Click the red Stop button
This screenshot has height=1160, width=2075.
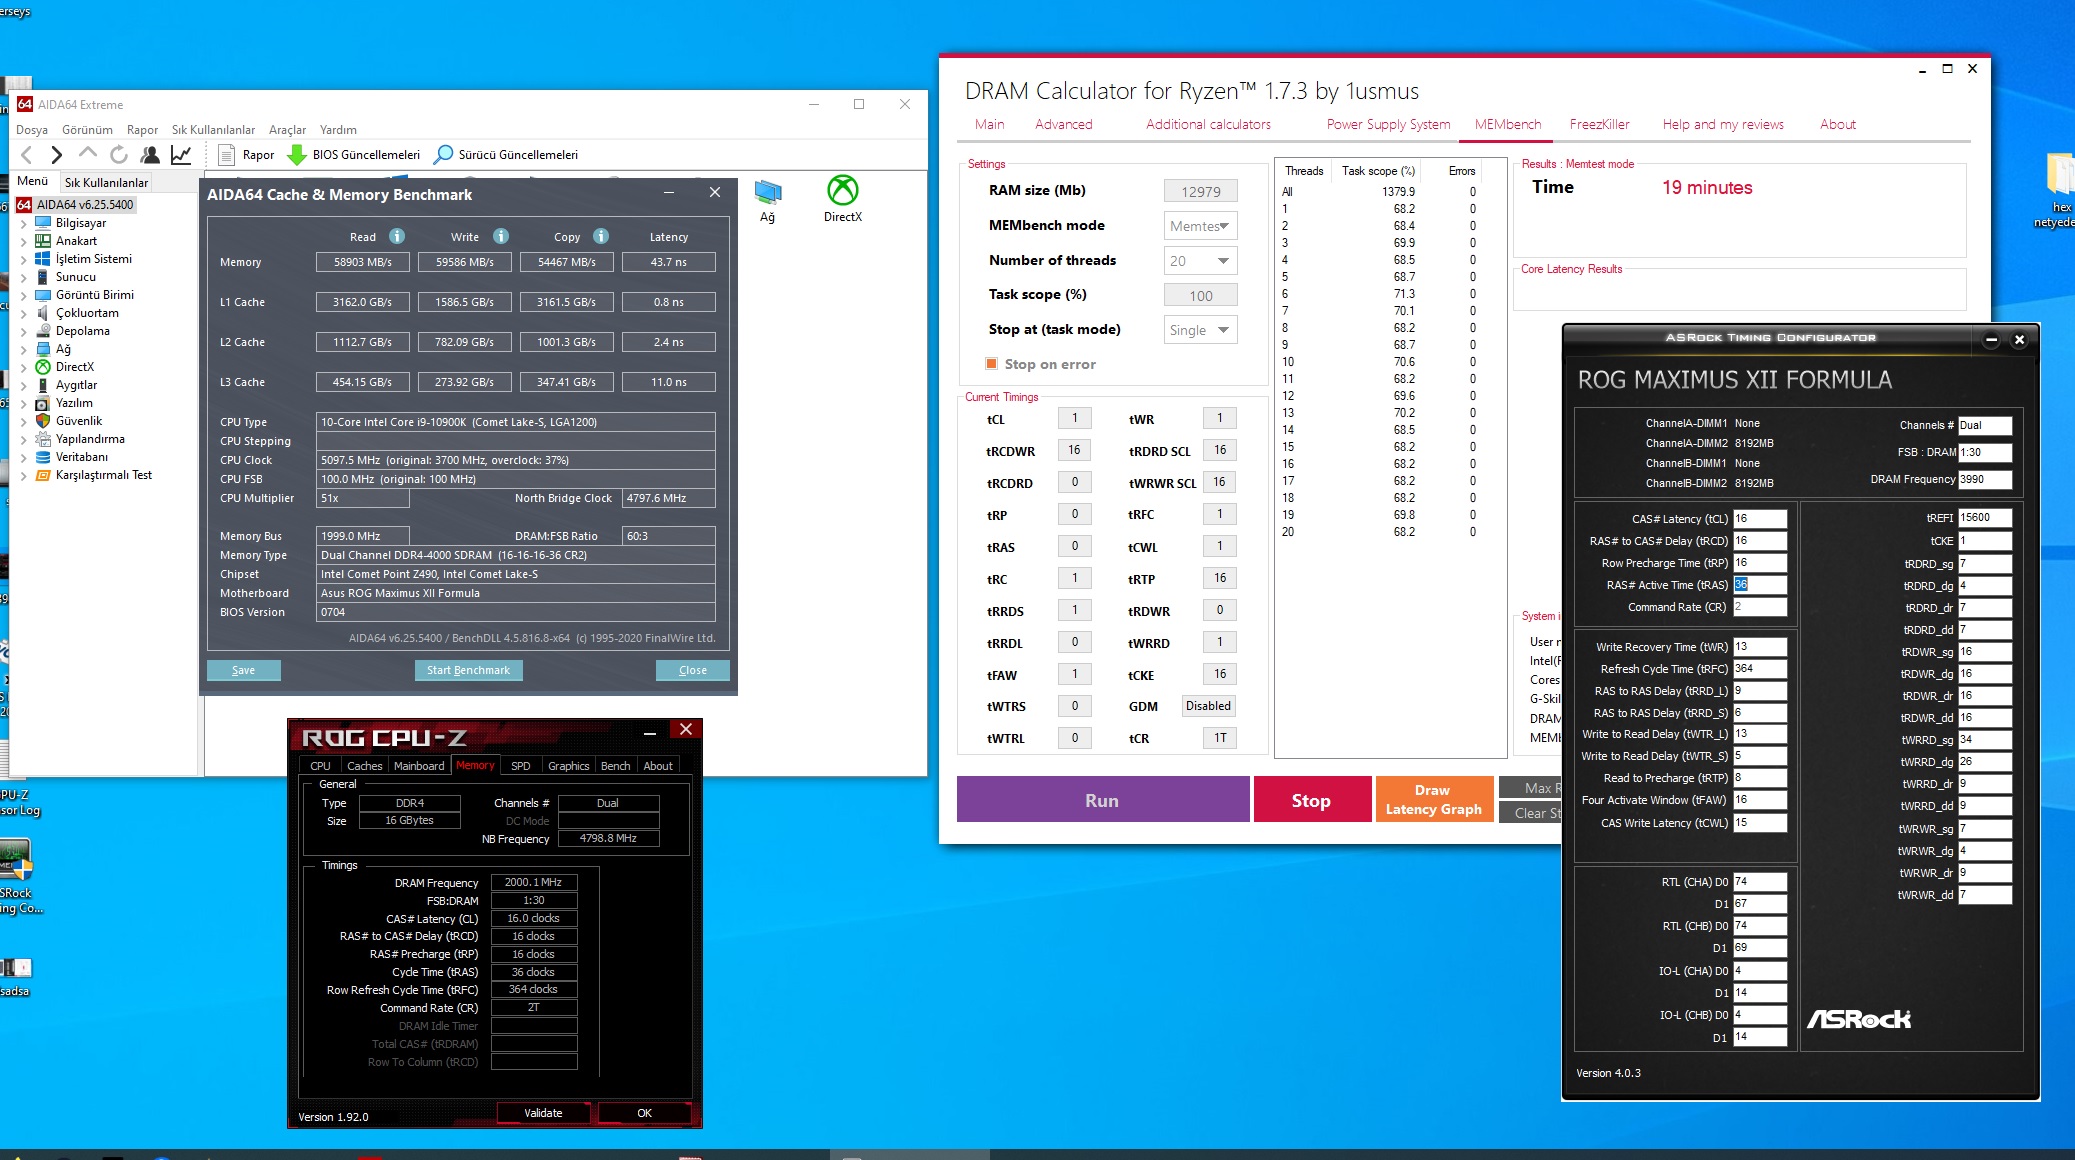[x=1312, y=800]
